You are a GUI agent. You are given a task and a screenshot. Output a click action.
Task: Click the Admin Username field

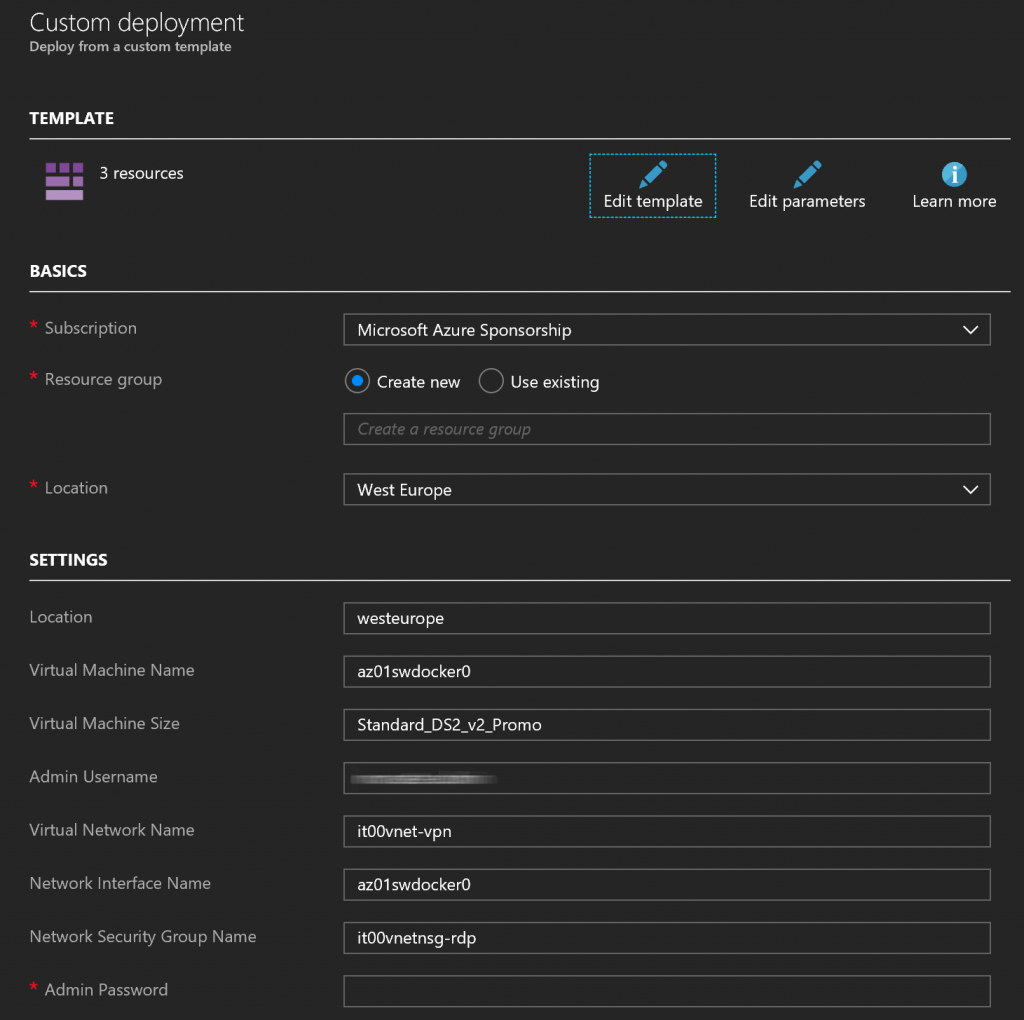[x=667, y=778]
